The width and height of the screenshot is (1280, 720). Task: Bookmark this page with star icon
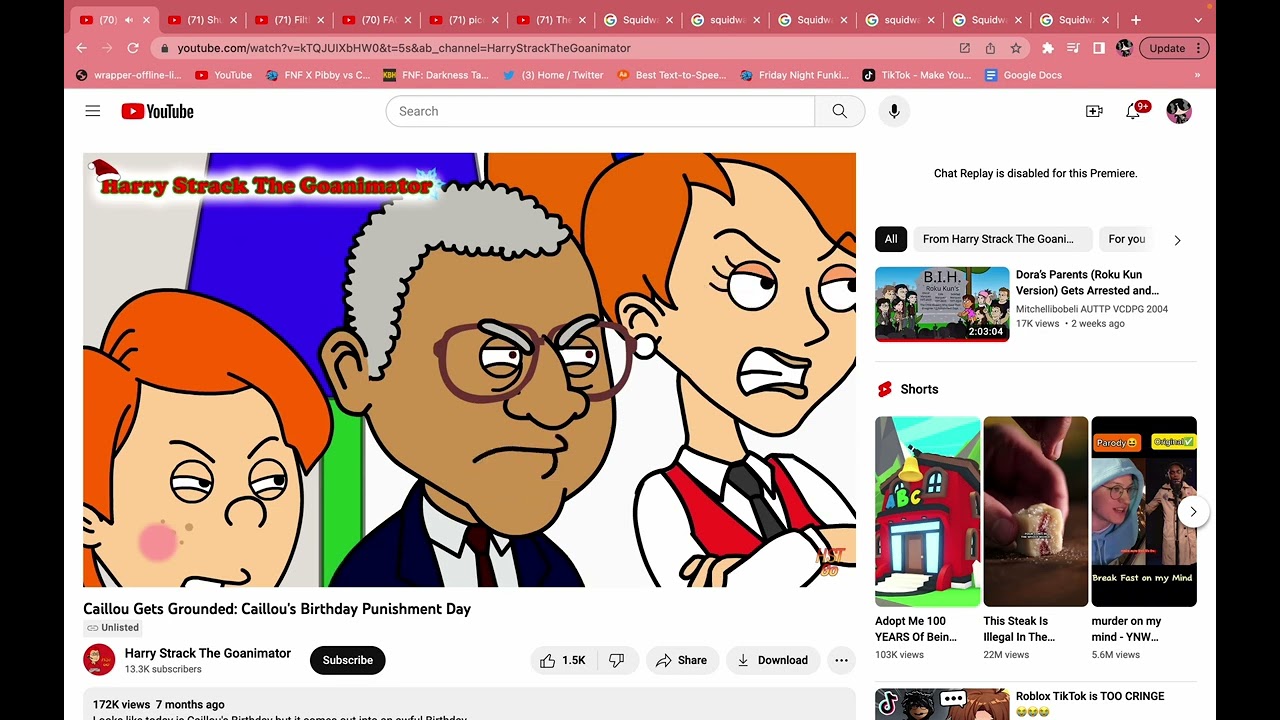click(1016, 48)
